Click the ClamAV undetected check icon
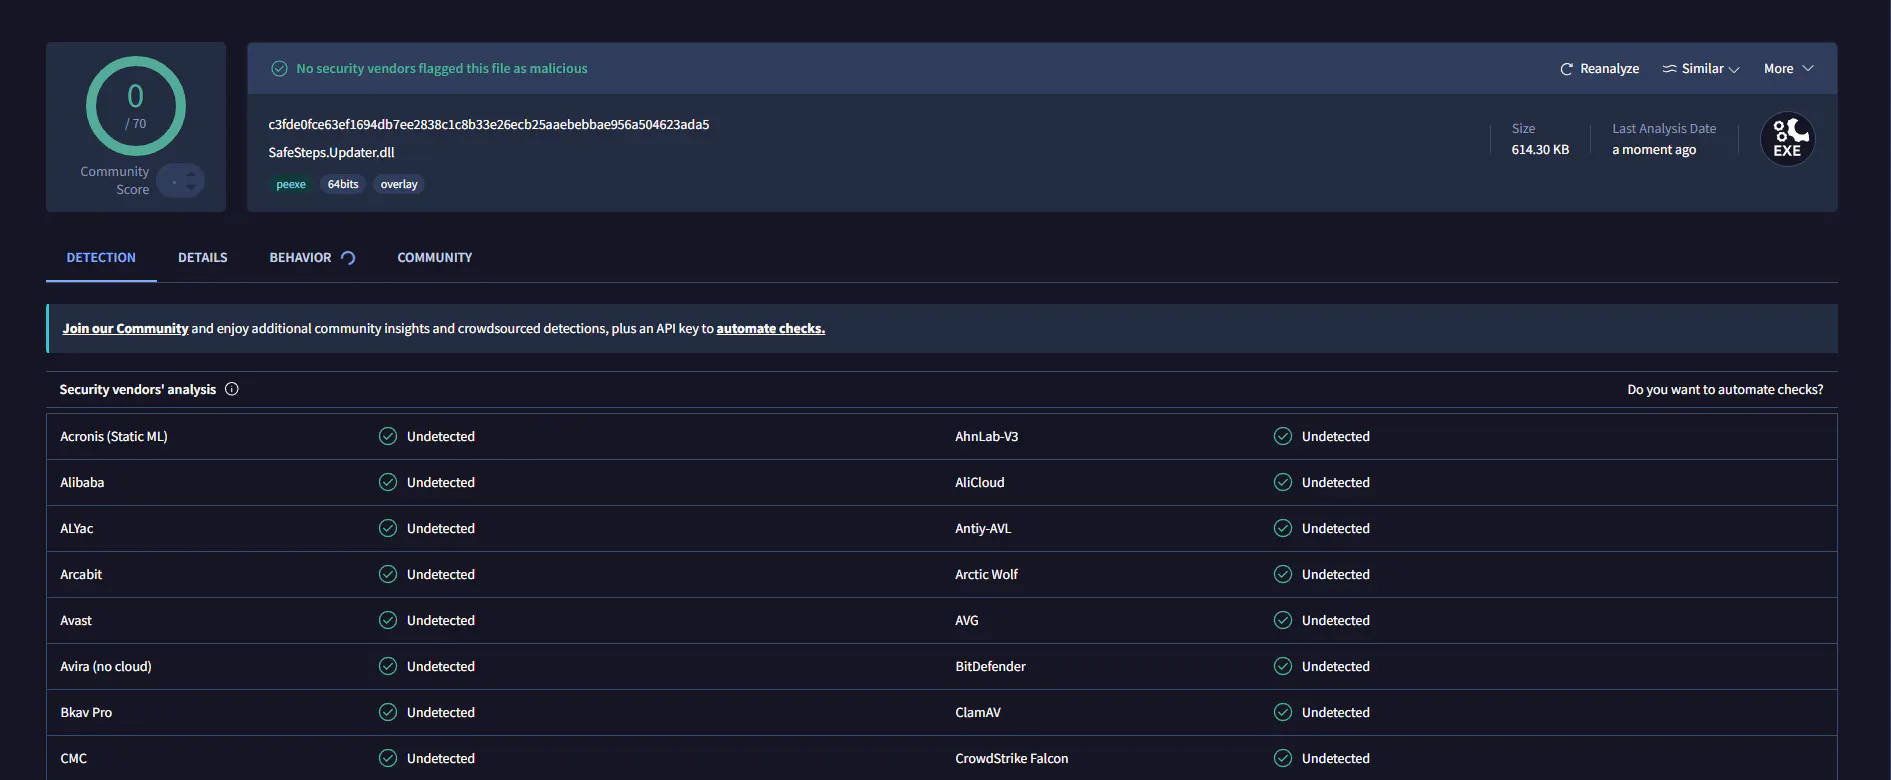Screen dimensions: 1891x780 pyautogui.click(x=1283, y=712)
